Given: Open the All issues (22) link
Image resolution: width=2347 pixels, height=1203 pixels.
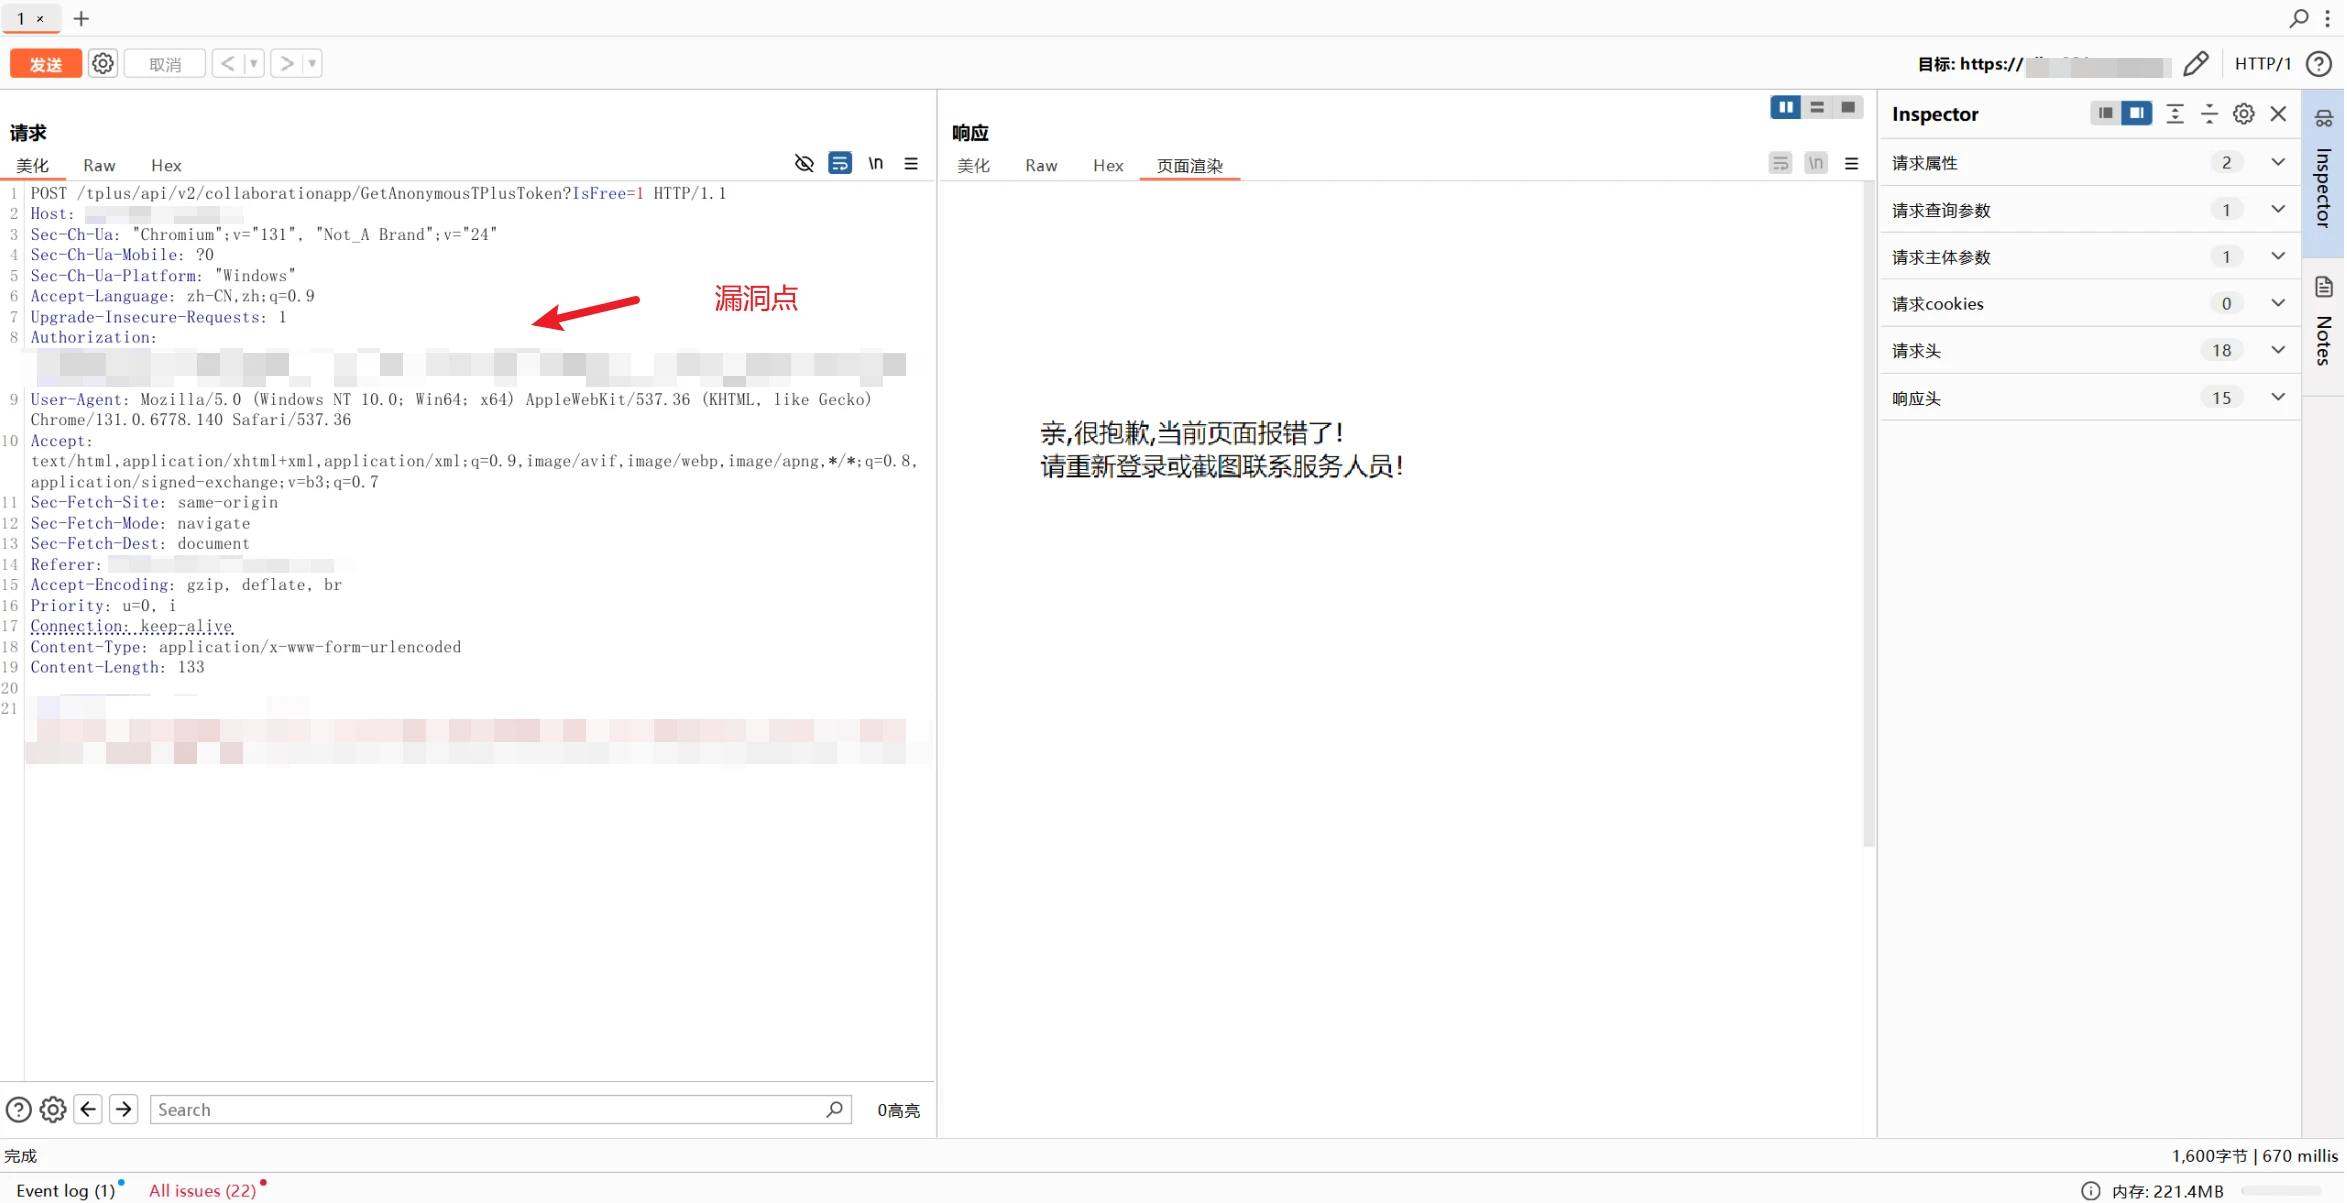Looking at the screenshot, I should click(203, 1190).
